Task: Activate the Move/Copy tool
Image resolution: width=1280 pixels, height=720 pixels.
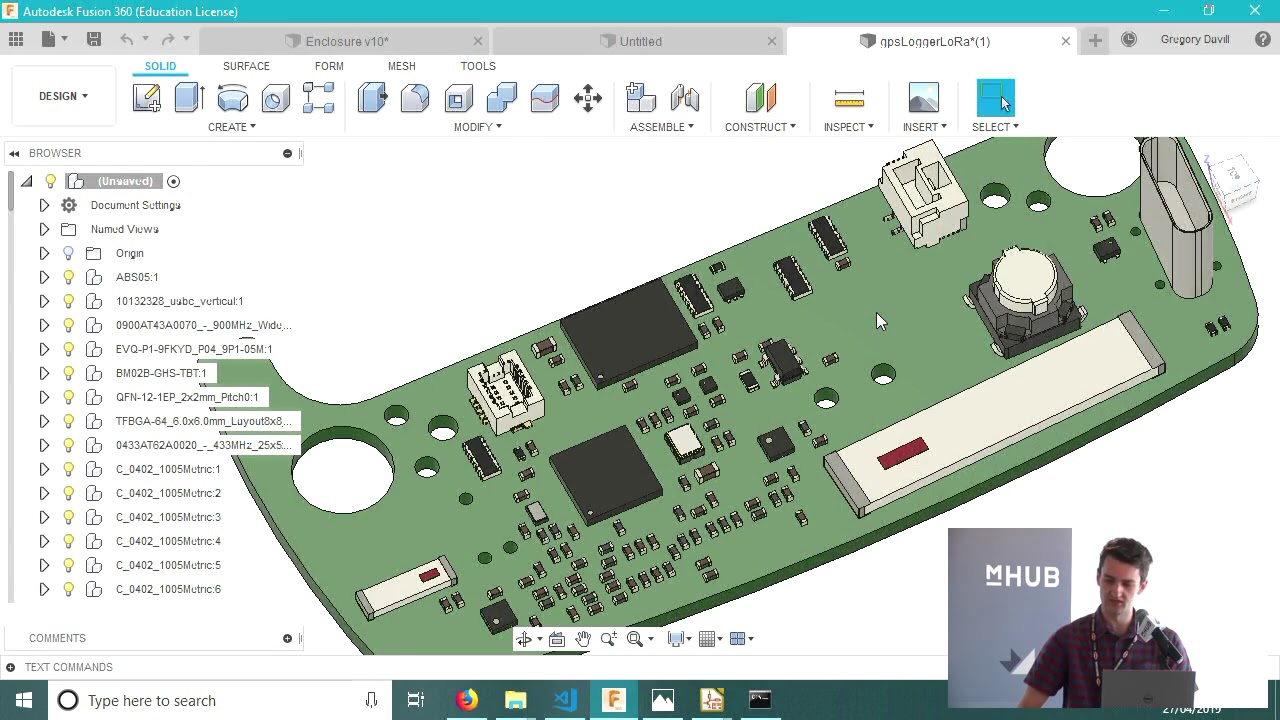Action: [588, 98]
